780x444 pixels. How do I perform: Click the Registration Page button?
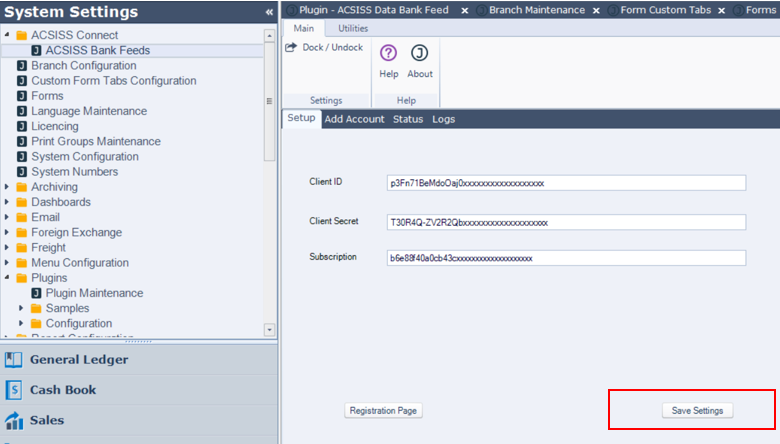[384, 410]
